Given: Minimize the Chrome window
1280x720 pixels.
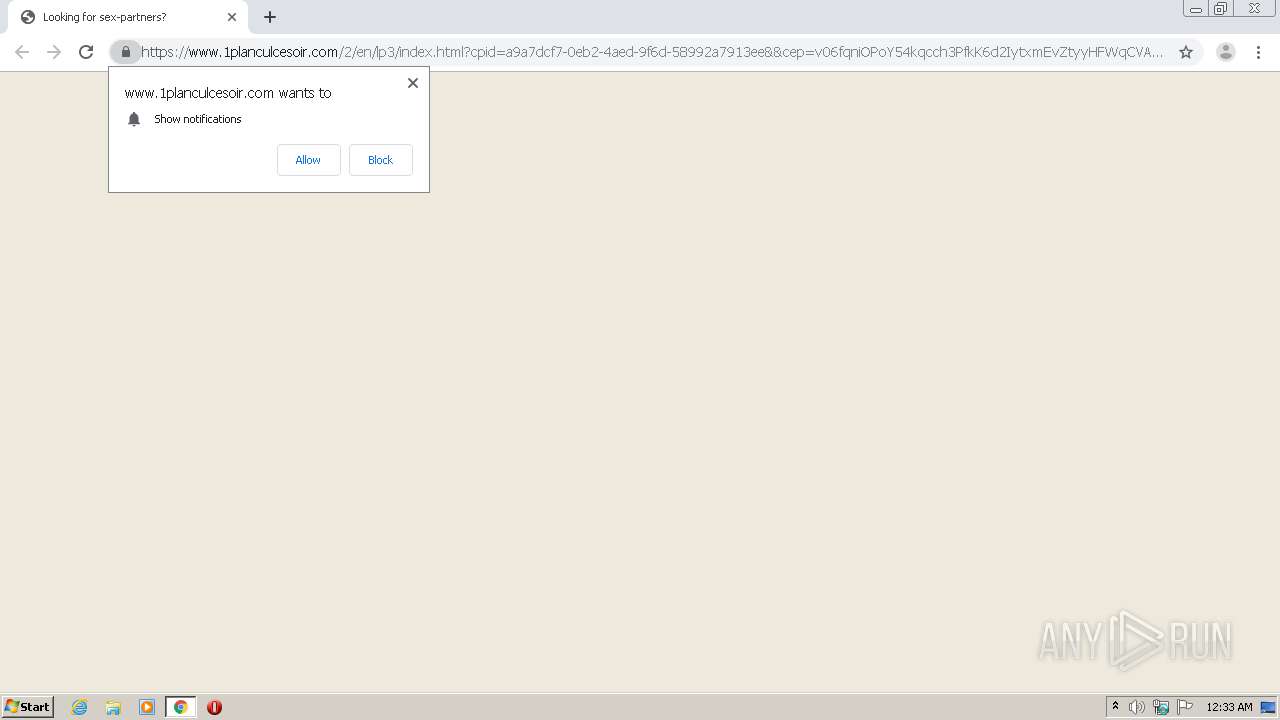Looking at the screenshot, I should pos(1196,9).
